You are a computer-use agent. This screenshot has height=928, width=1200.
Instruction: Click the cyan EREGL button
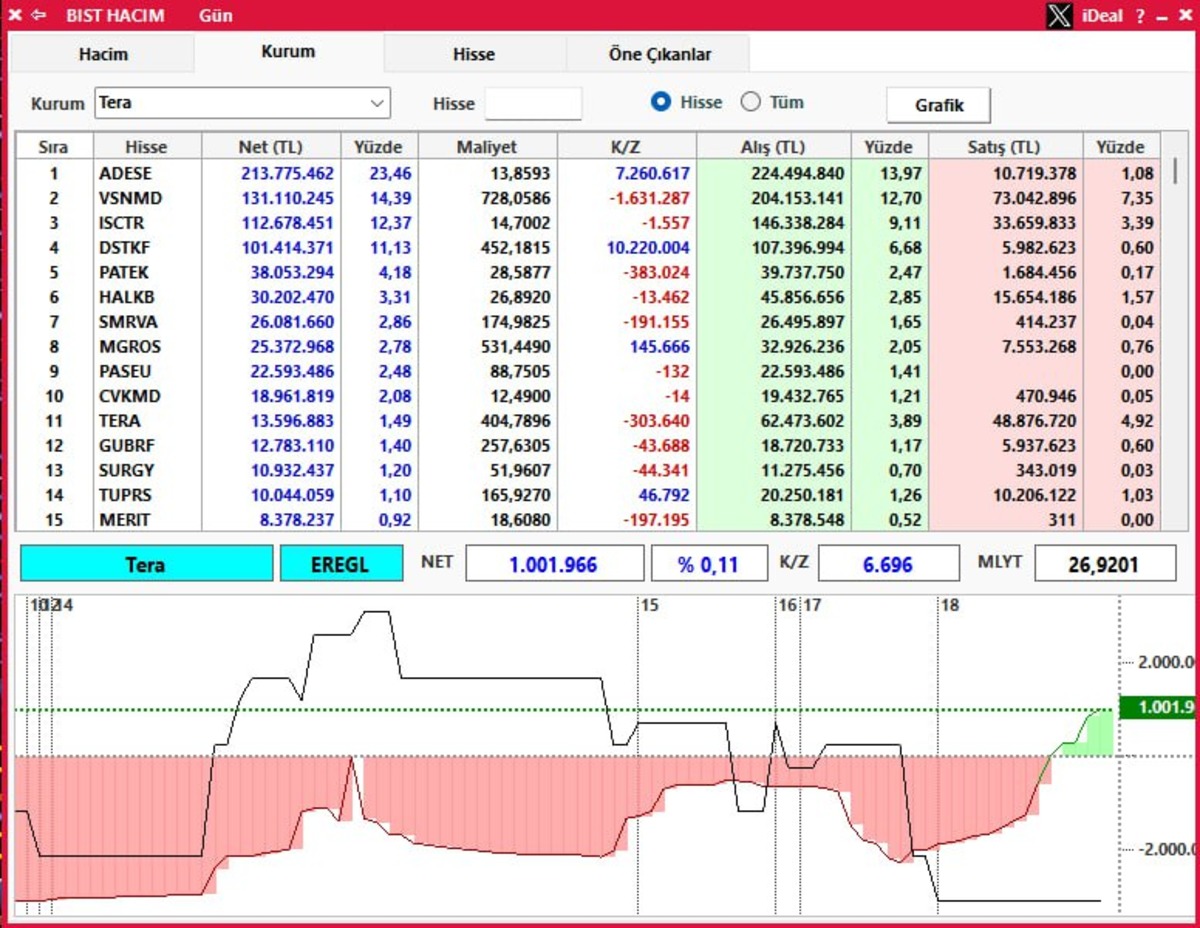[x=341, y=564]
